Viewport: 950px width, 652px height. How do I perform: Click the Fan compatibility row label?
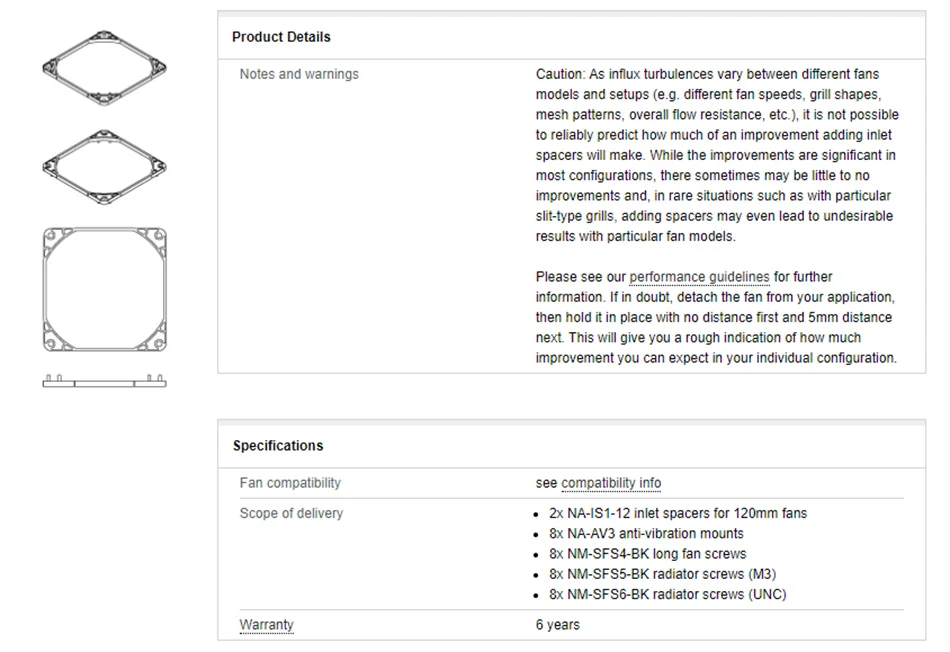(290, 483)
